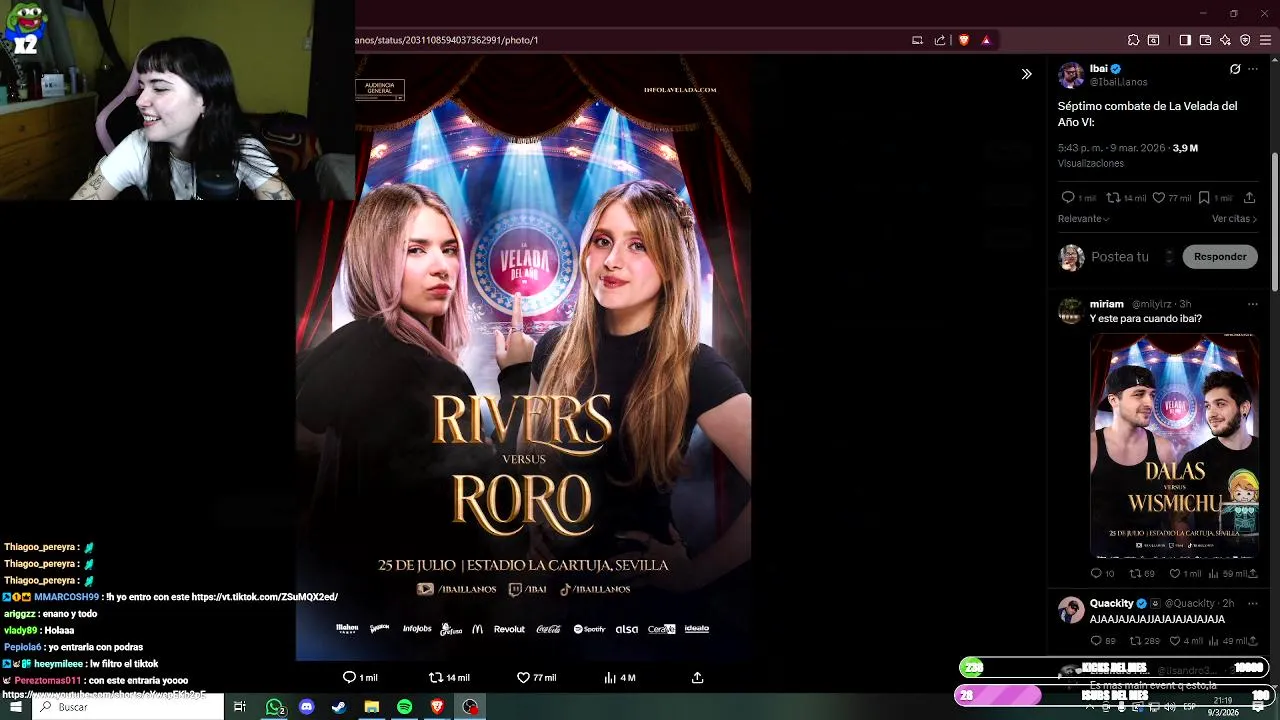Open the Windows Start menu
Image resolution: width=1280 pixels, height=720 pixels.
point(15,707)
